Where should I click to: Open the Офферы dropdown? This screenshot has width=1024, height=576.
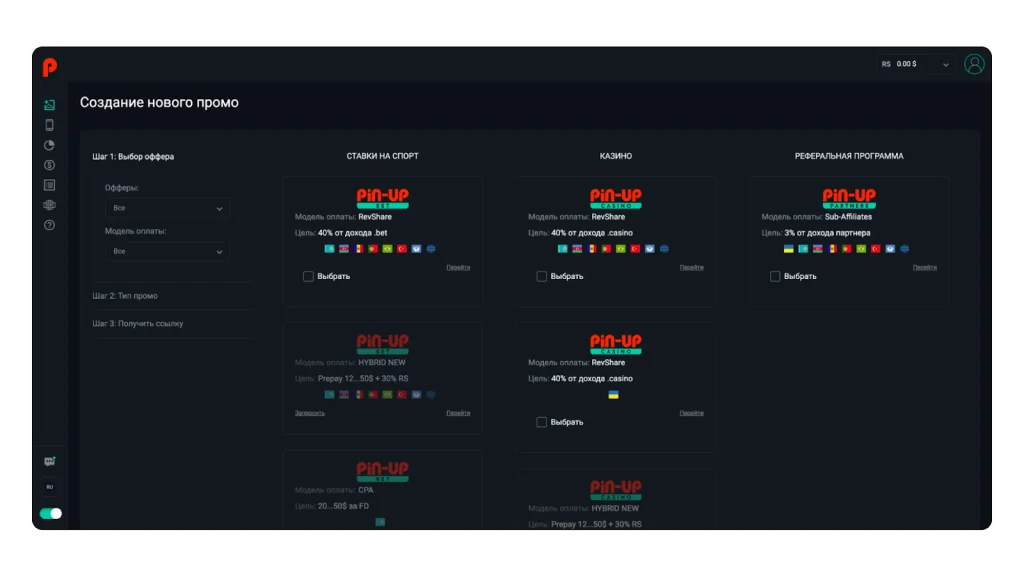(x=167, y=208)
